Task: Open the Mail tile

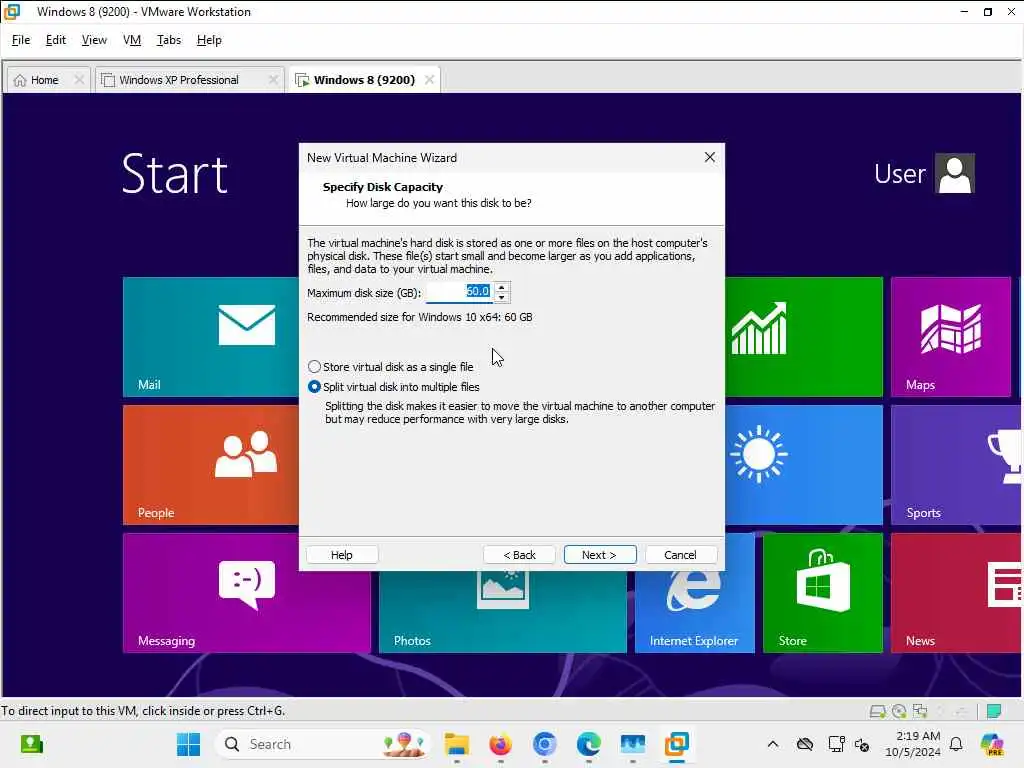Action: click(211, 336)
